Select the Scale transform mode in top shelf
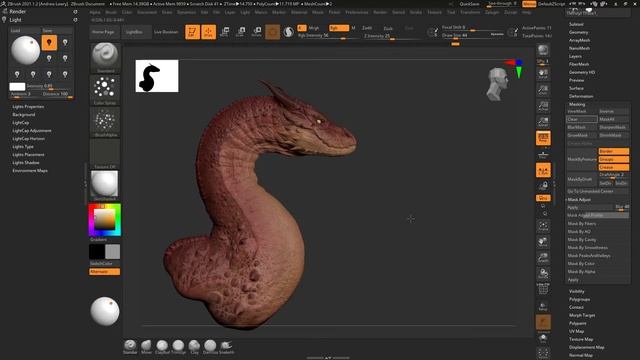Screen dimensions: 640x360 (x=240, y=32)
